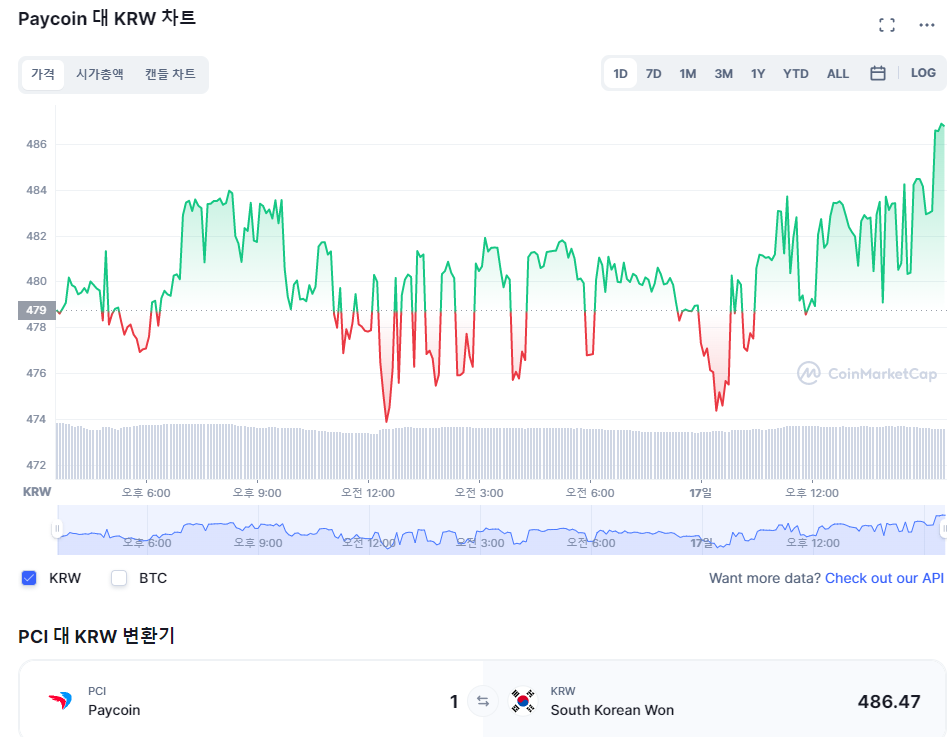Image resolution: width=952 pixels, height=737 pixels.
Task: Click the 486 y-axis price label
Action: tap(36, 144)
